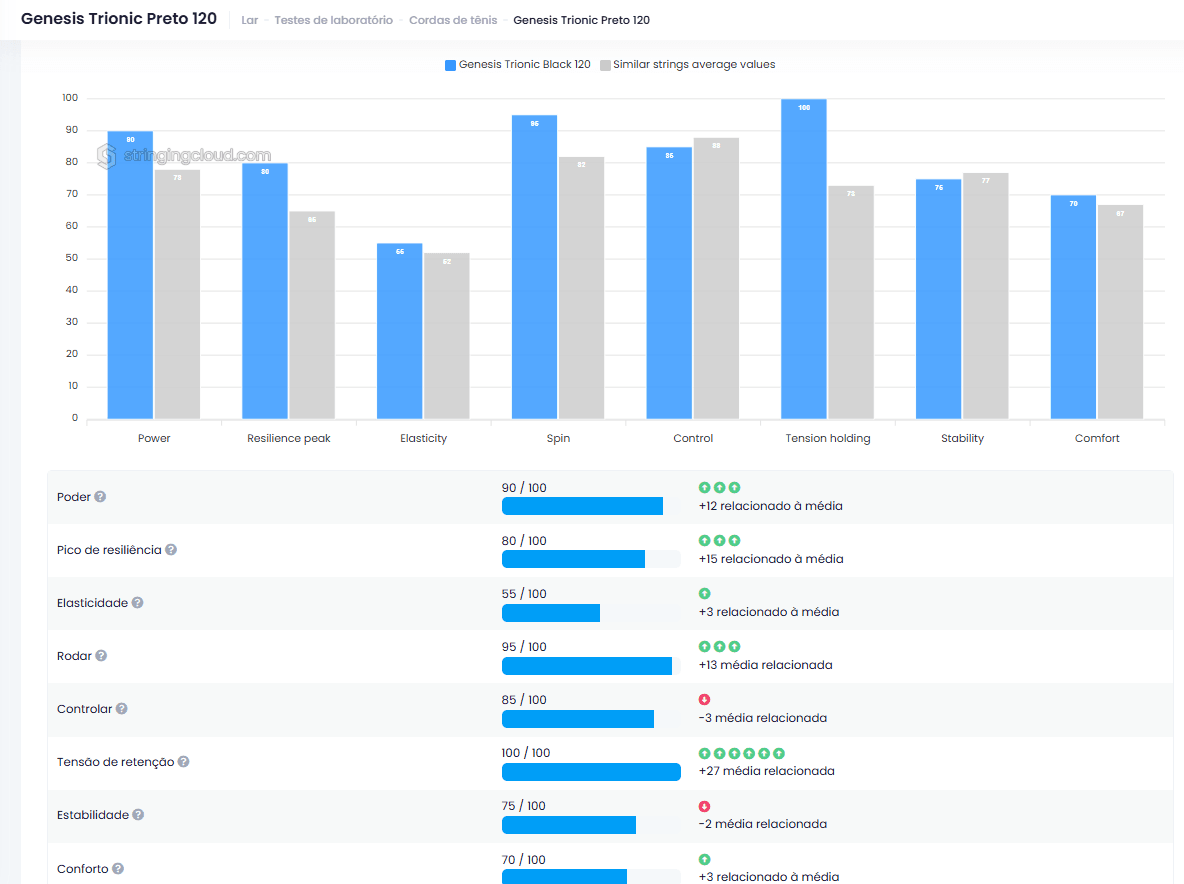Click the blue Tension holding bar
Image resolution: width=1184 pixels, height=884 pixels.
(x=803, y=260)
